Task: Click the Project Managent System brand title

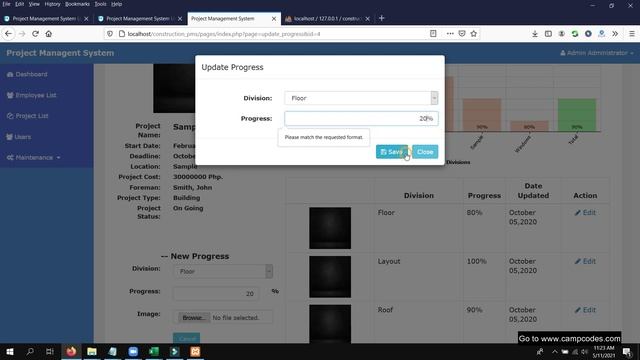Action: pyautogui.click(x=60, y=53)
